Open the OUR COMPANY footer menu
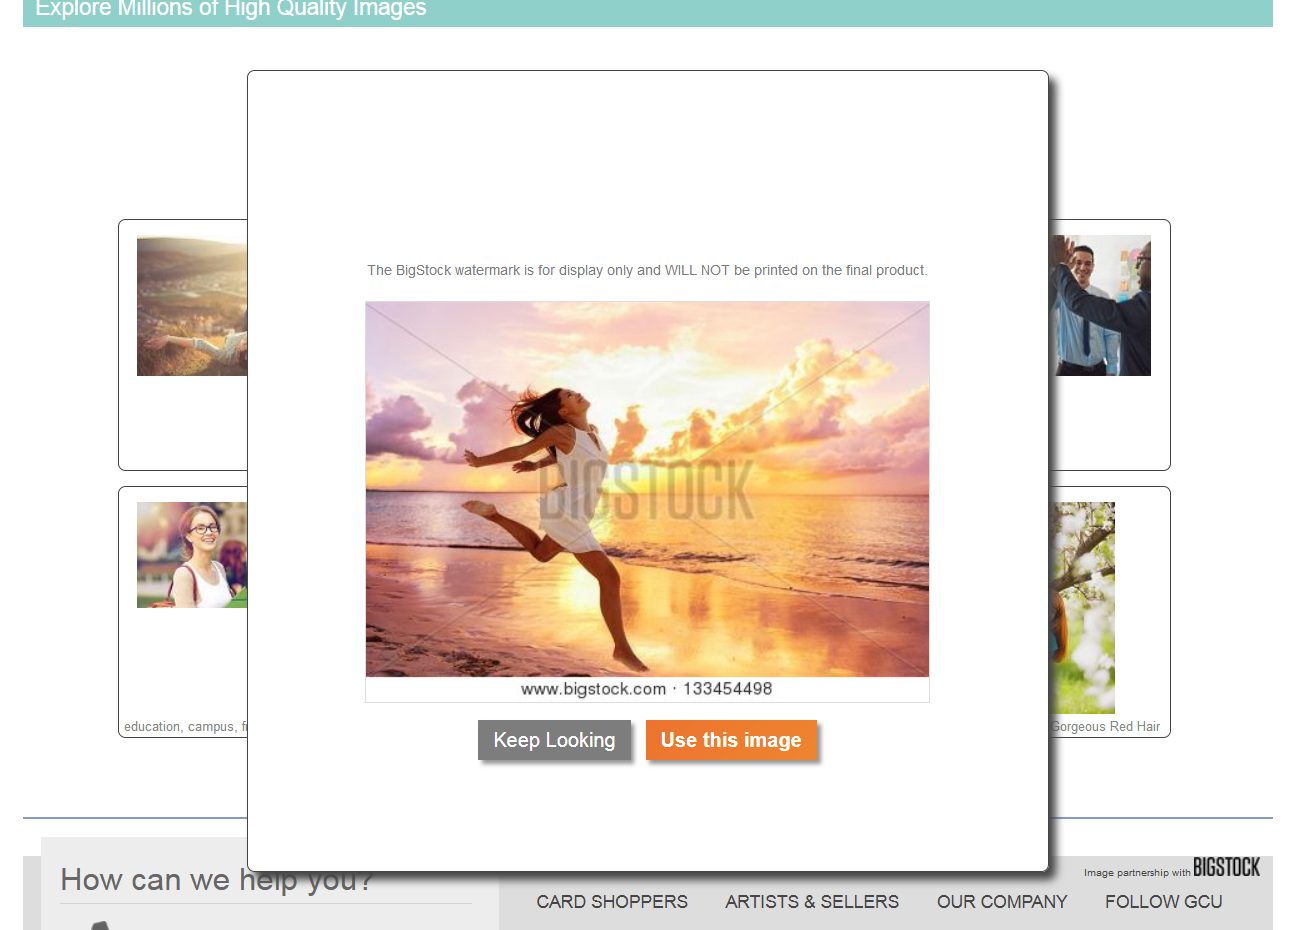This screenshot has height=930, width=1306. tap(1001, 901)
